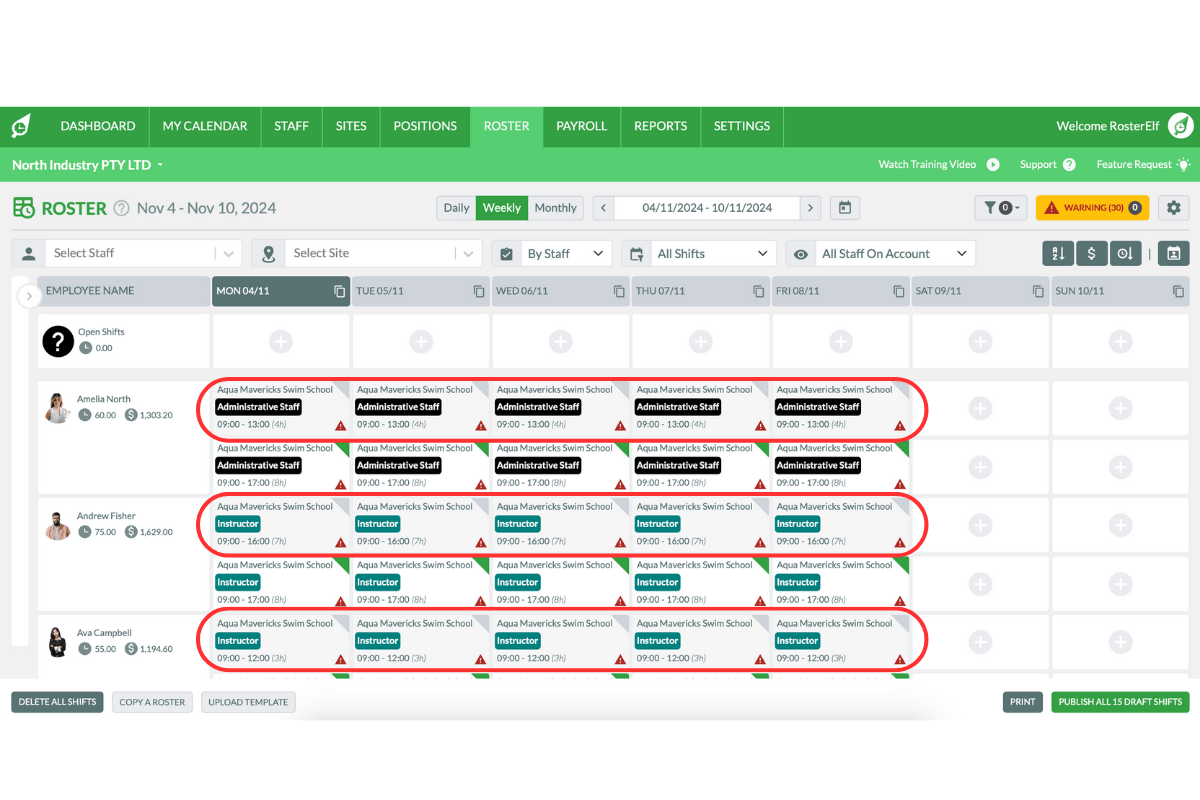Open the North Industry PTY LTD company dropdown
1200x800 pixels.
click(88, 165)
